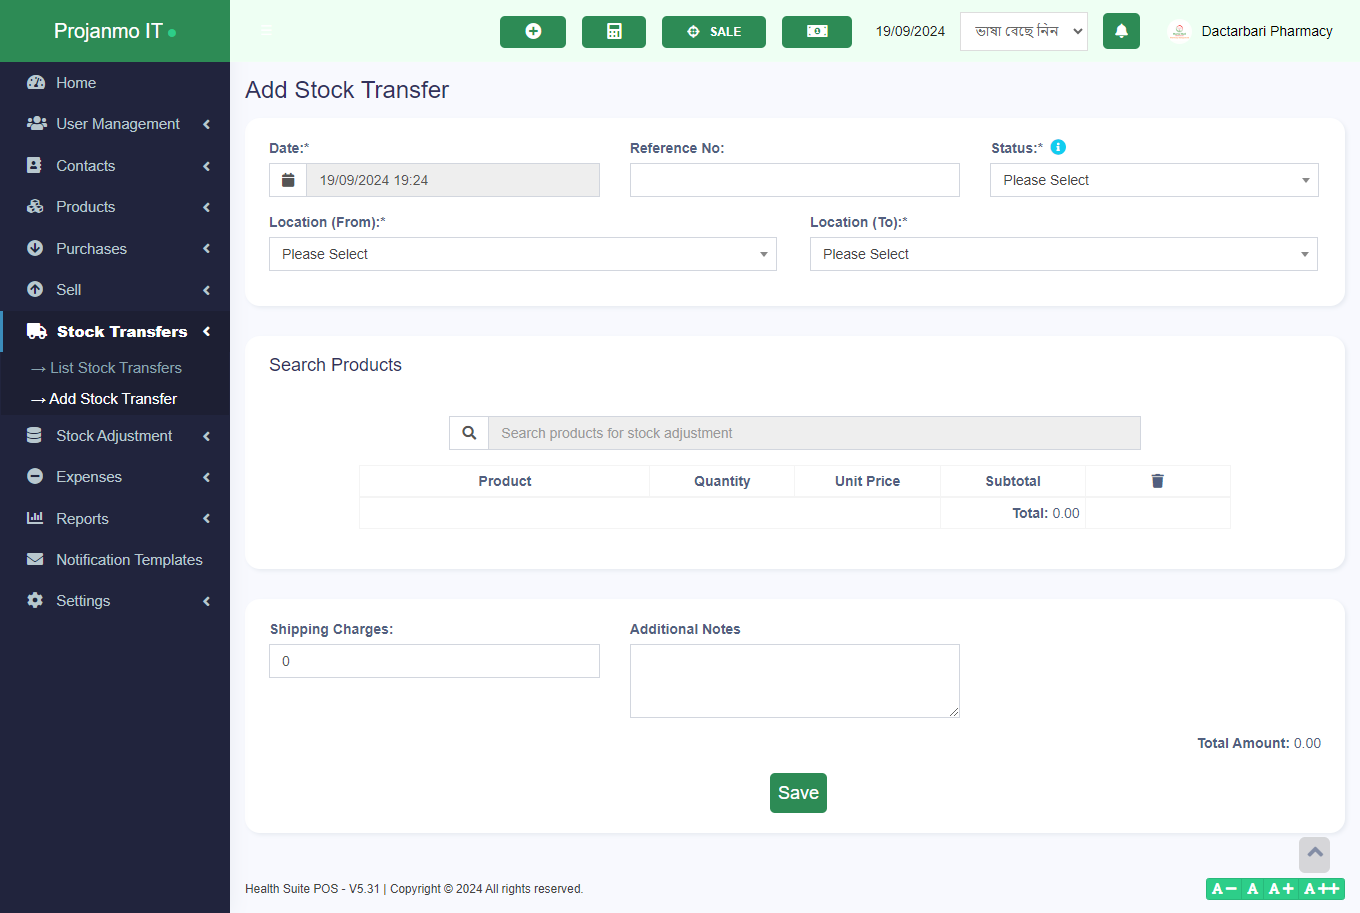Click the info icon beside Status
1360x913 pixels.
[x=1058, y=147]
